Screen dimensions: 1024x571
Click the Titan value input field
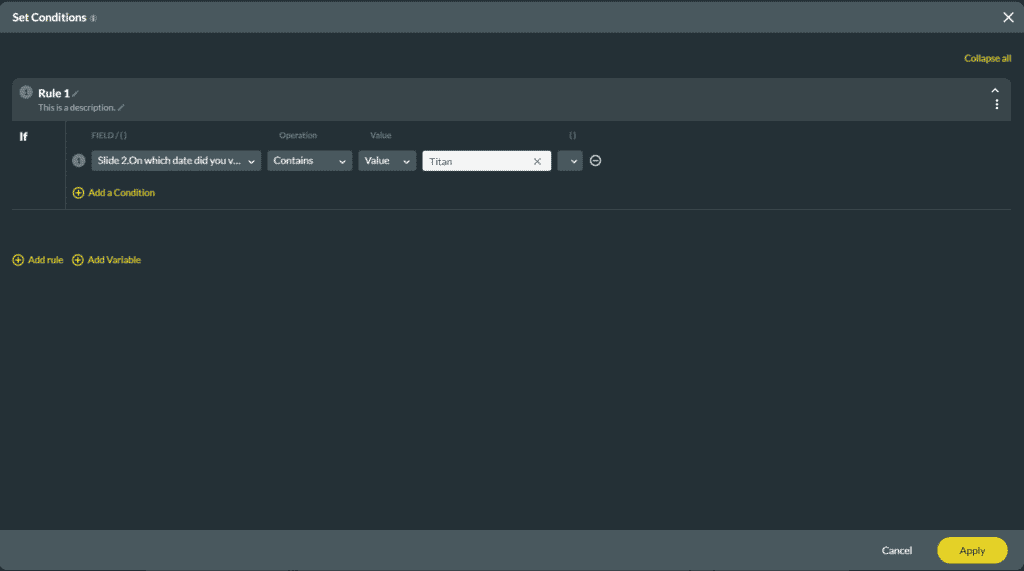[477, 161]
